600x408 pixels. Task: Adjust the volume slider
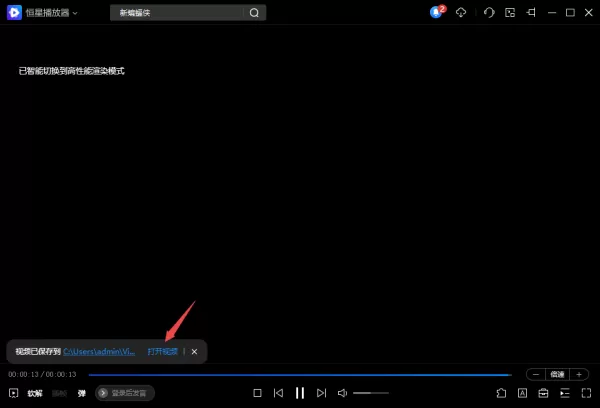pos(371,393)
